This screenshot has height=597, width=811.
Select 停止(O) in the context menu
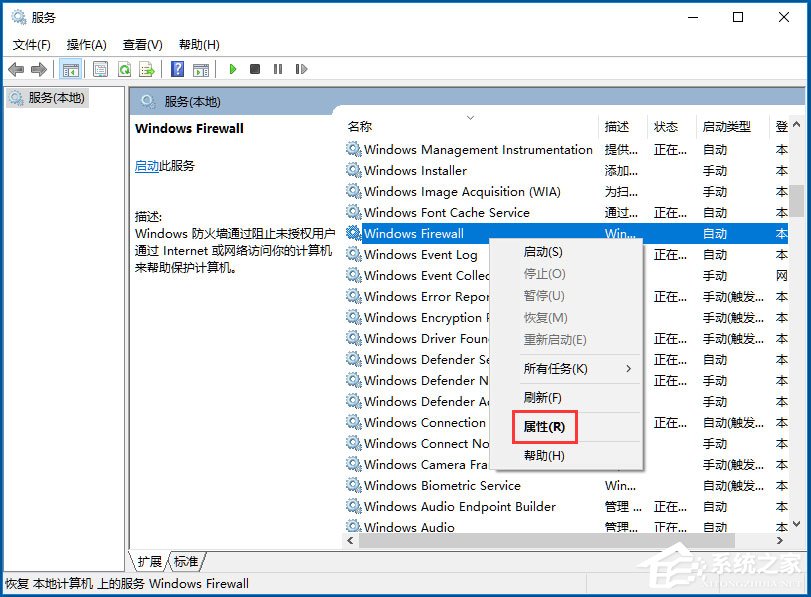[x=543, y=275]
